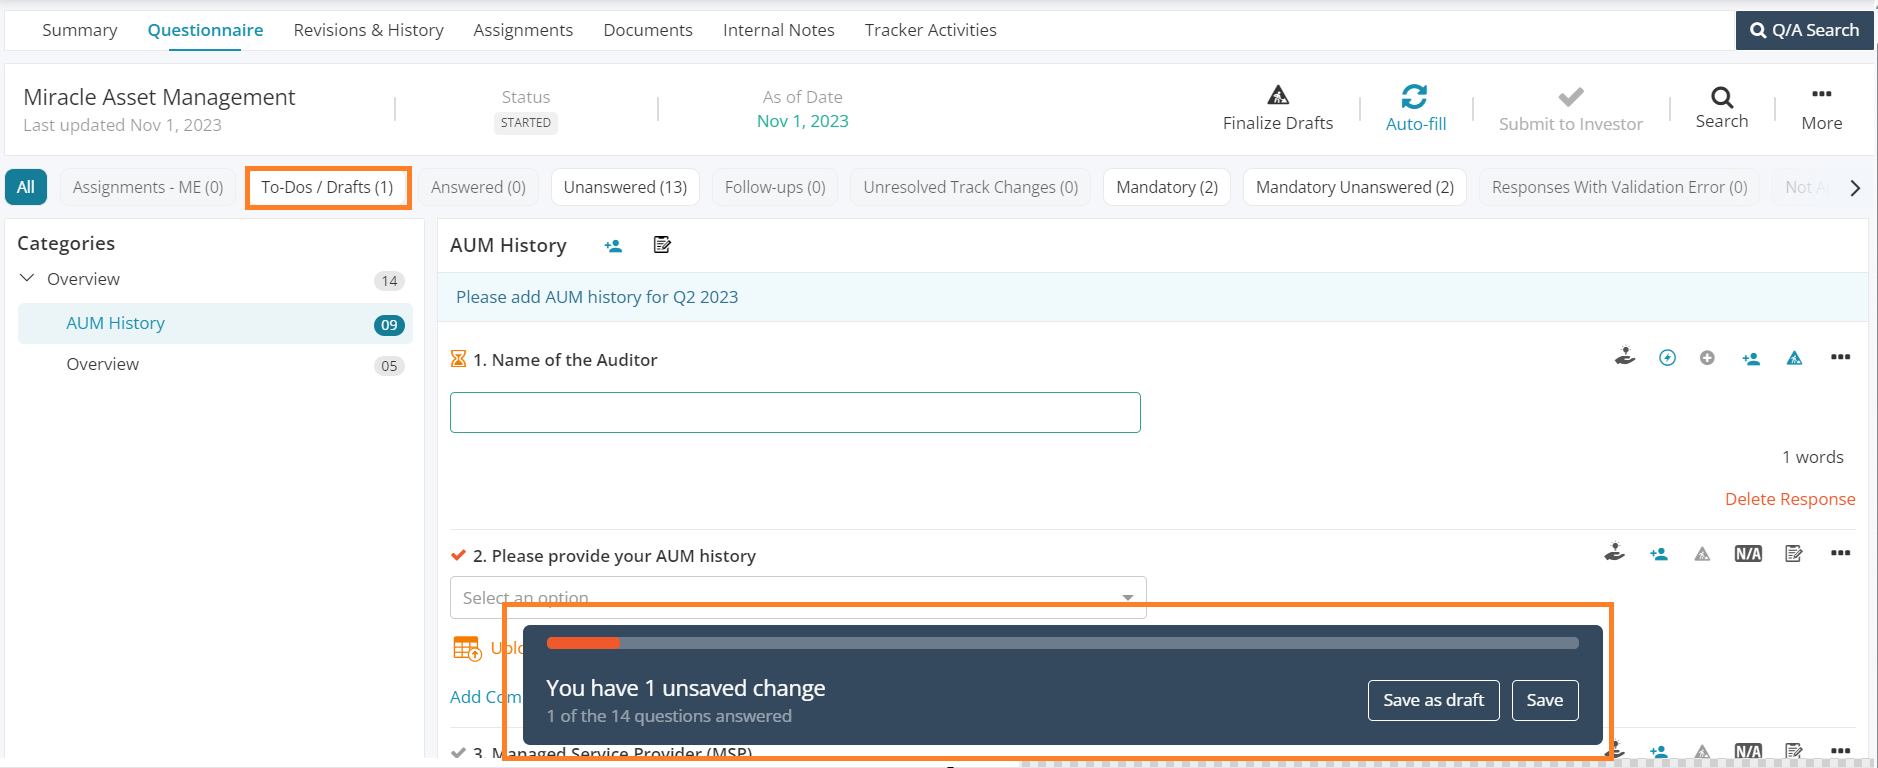
Task: Click the notes icon beside AUM History heading
Action: pyautogui.click(x=662, y=245)
